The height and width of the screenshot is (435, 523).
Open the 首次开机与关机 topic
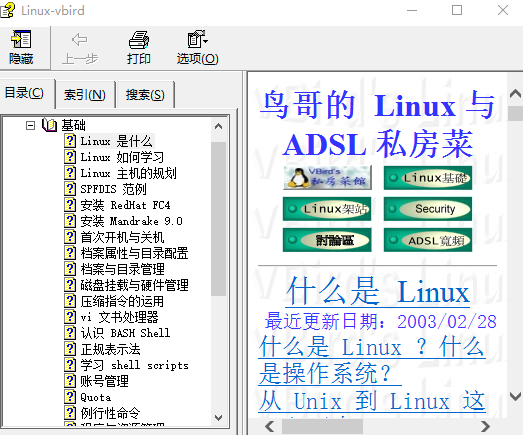122,237
